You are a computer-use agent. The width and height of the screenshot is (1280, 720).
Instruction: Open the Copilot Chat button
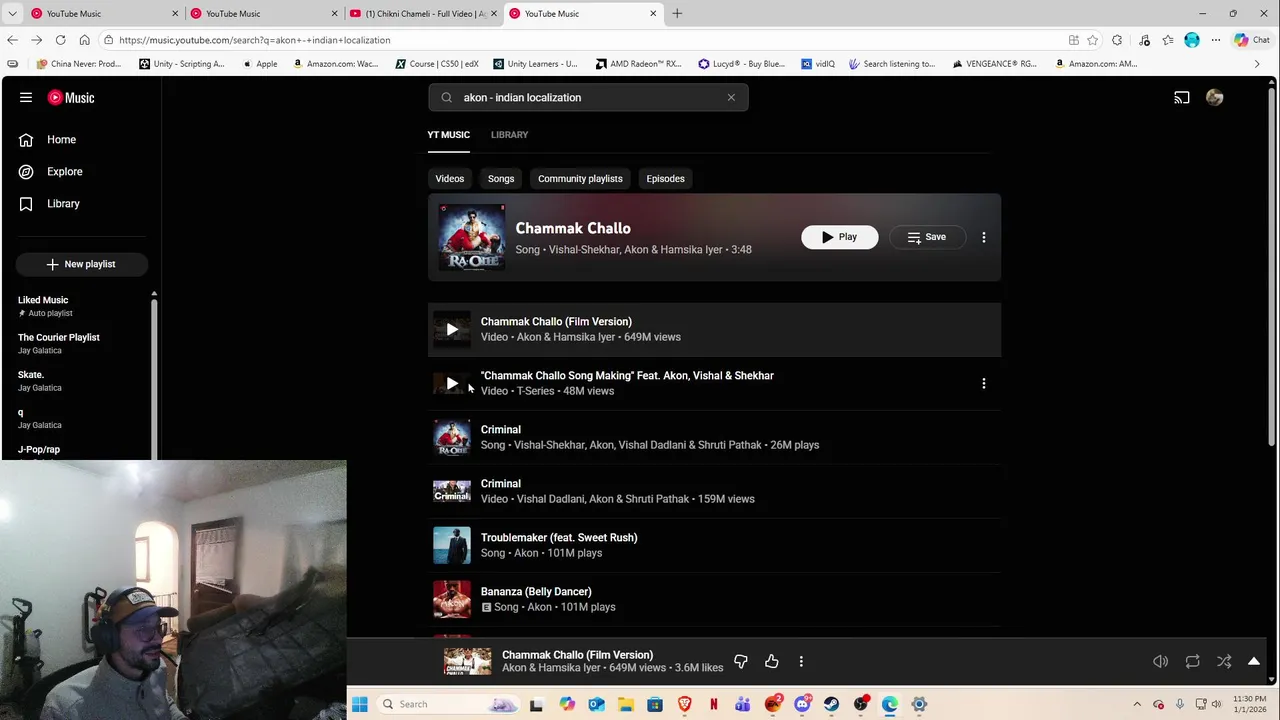tap(1252, 40)
